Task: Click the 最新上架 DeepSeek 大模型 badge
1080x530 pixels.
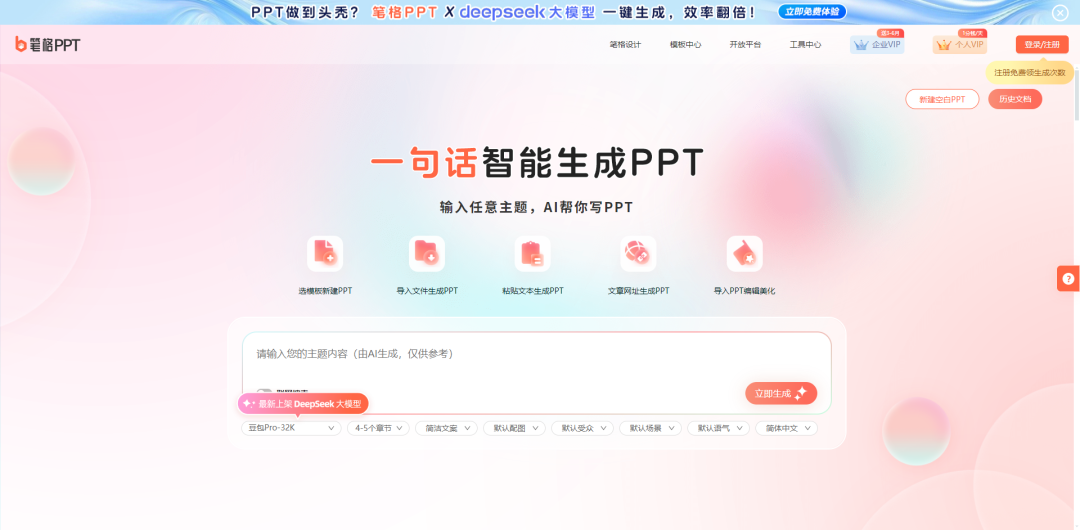Action: pos(304,404)
